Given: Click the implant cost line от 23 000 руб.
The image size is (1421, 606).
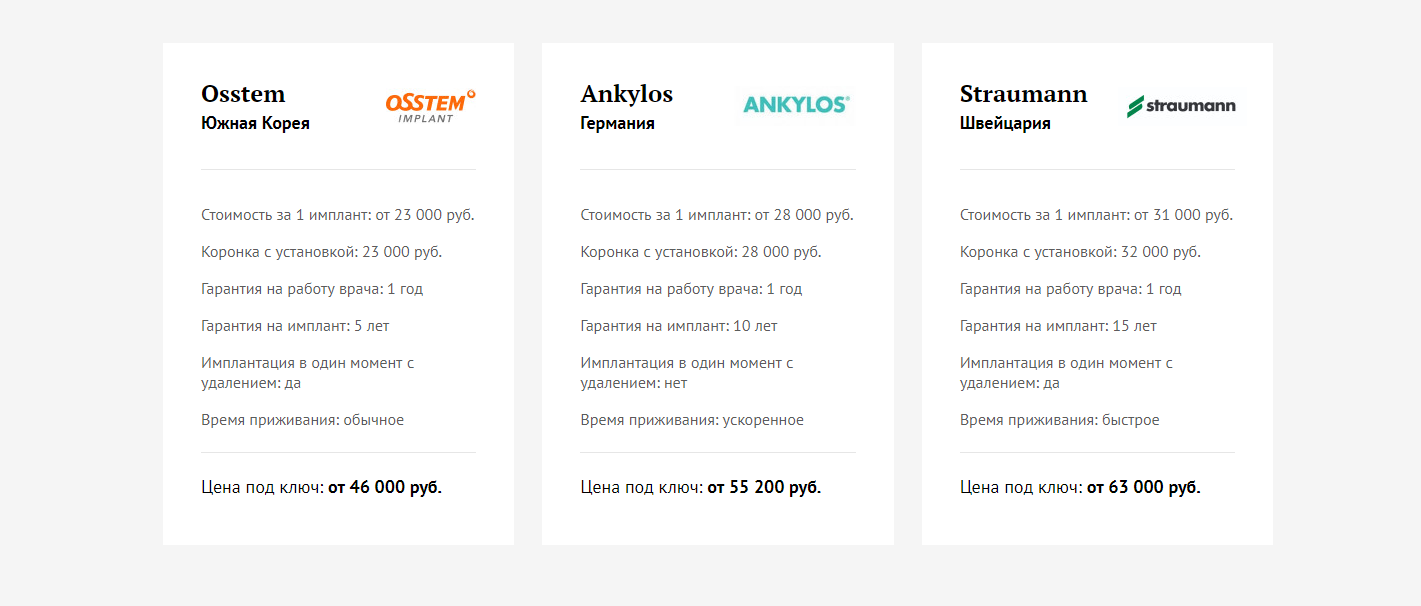Looking at the screenshot, I should tap(338, 215).
